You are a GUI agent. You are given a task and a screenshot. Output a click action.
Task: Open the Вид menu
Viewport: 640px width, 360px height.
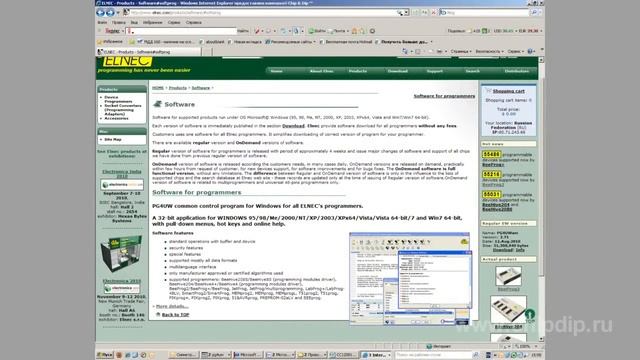[134, 22]
